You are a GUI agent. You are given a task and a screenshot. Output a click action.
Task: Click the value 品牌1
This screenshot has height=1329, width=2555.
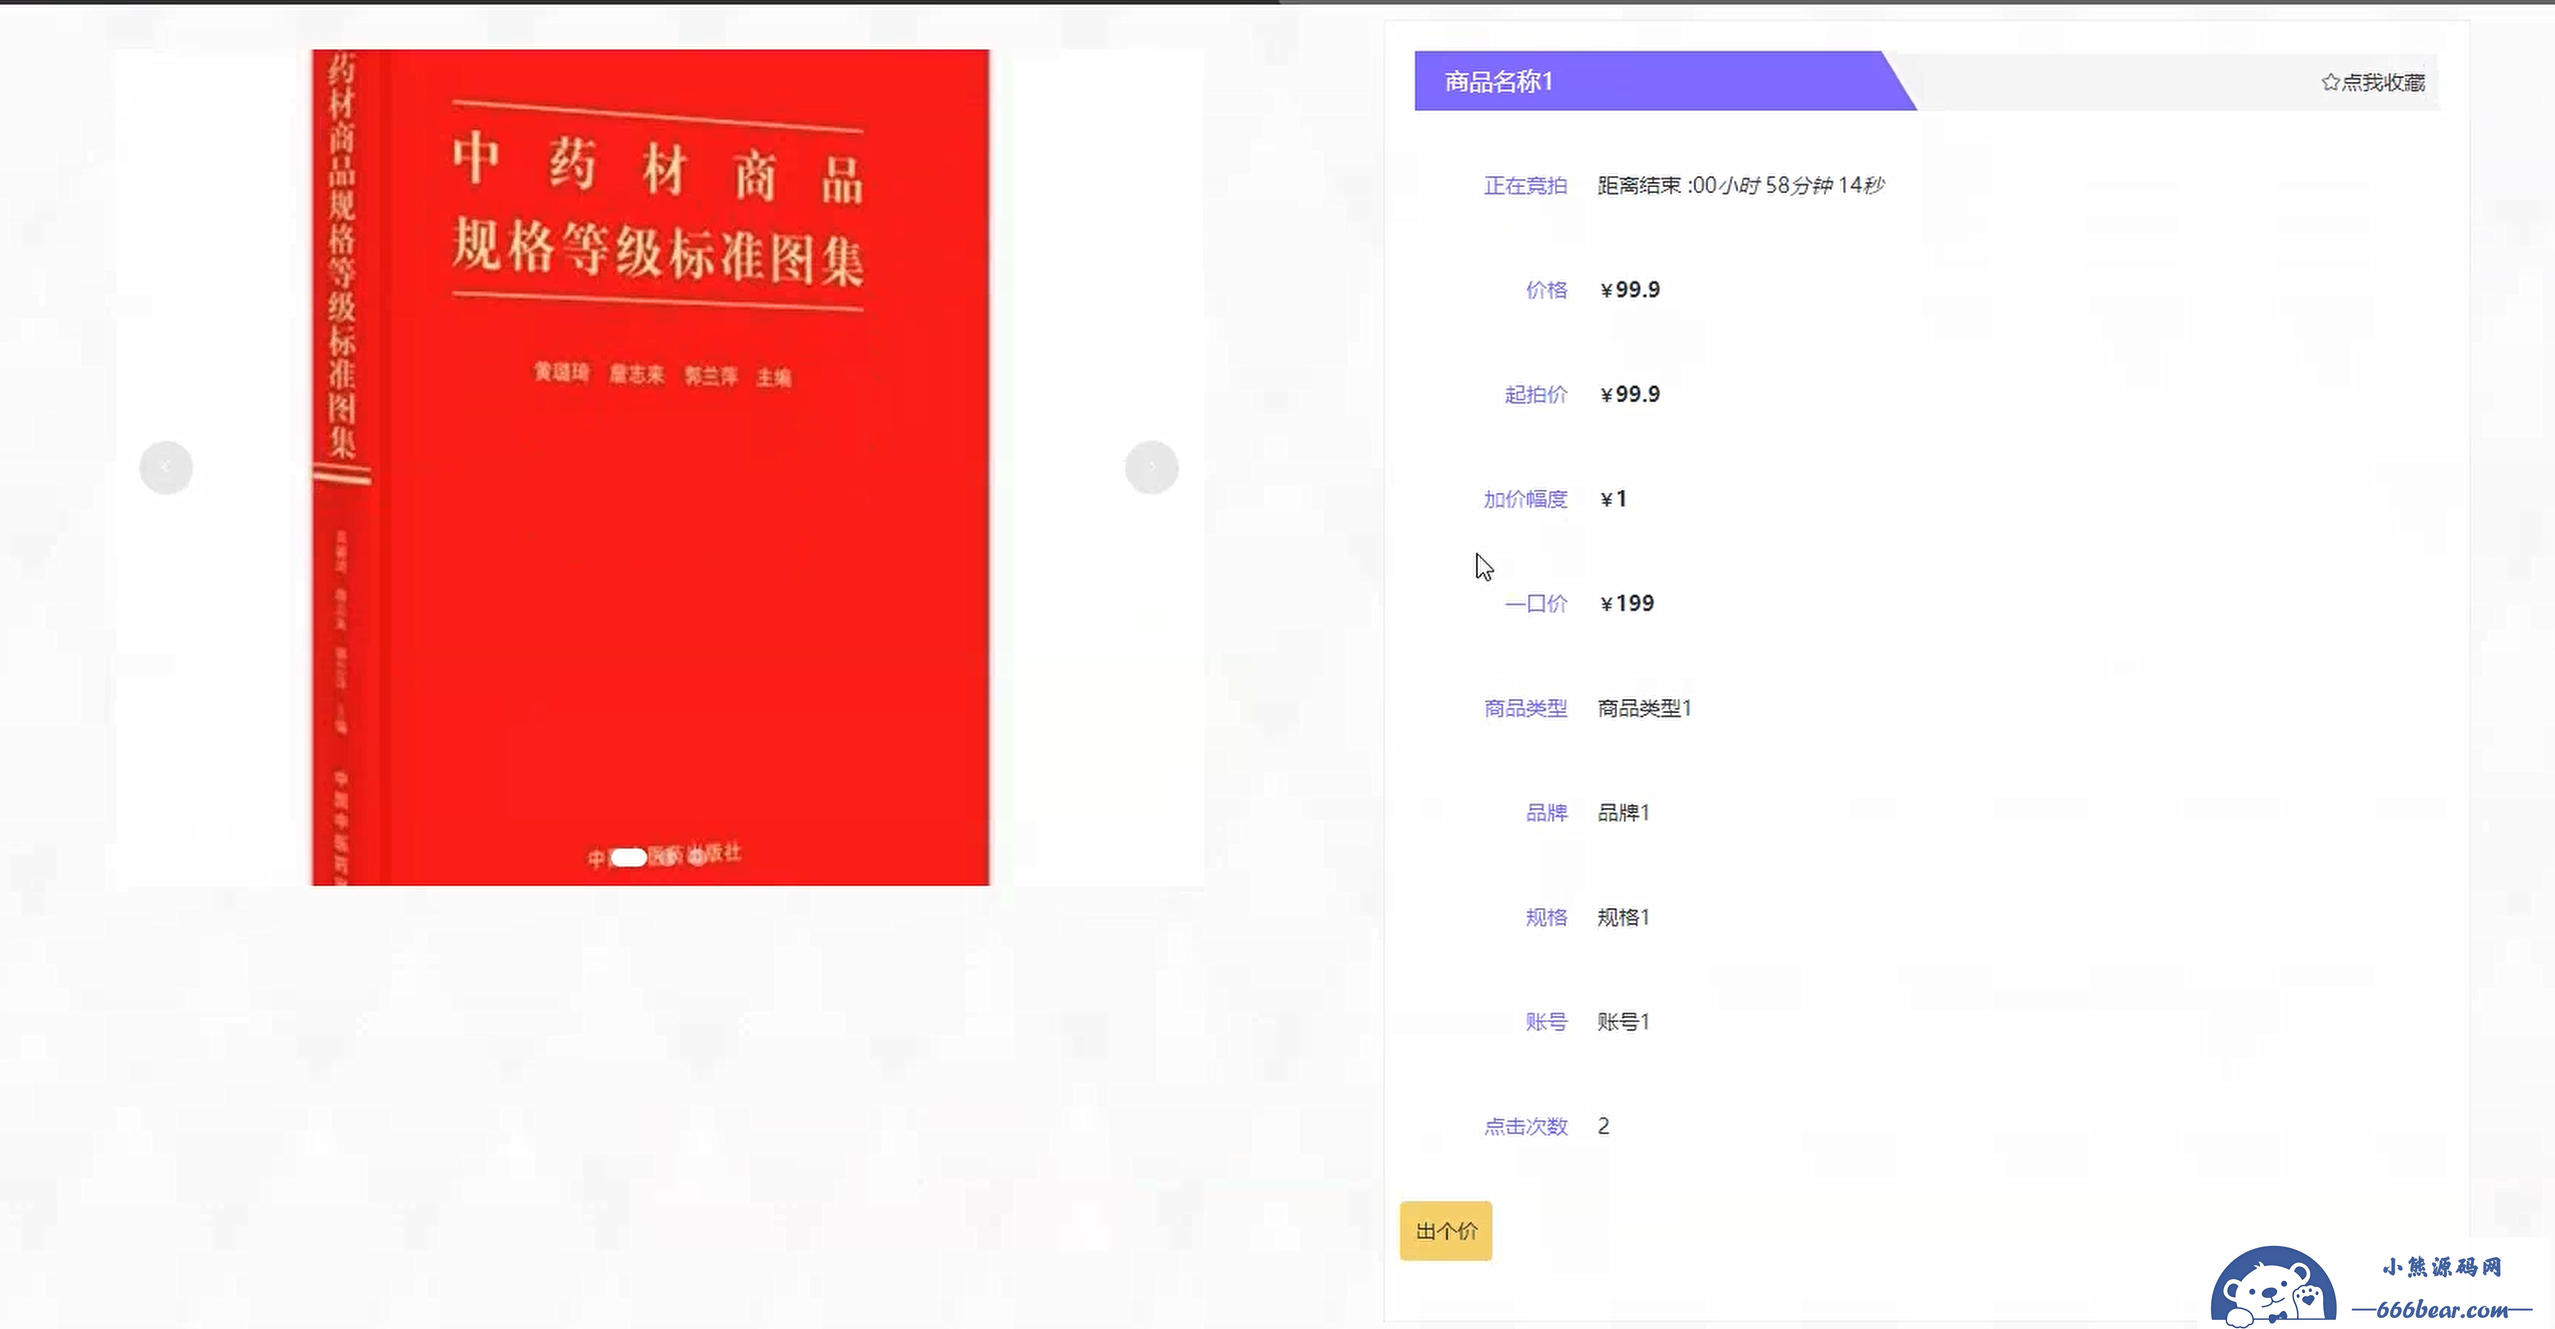[x=1623, y=813]
